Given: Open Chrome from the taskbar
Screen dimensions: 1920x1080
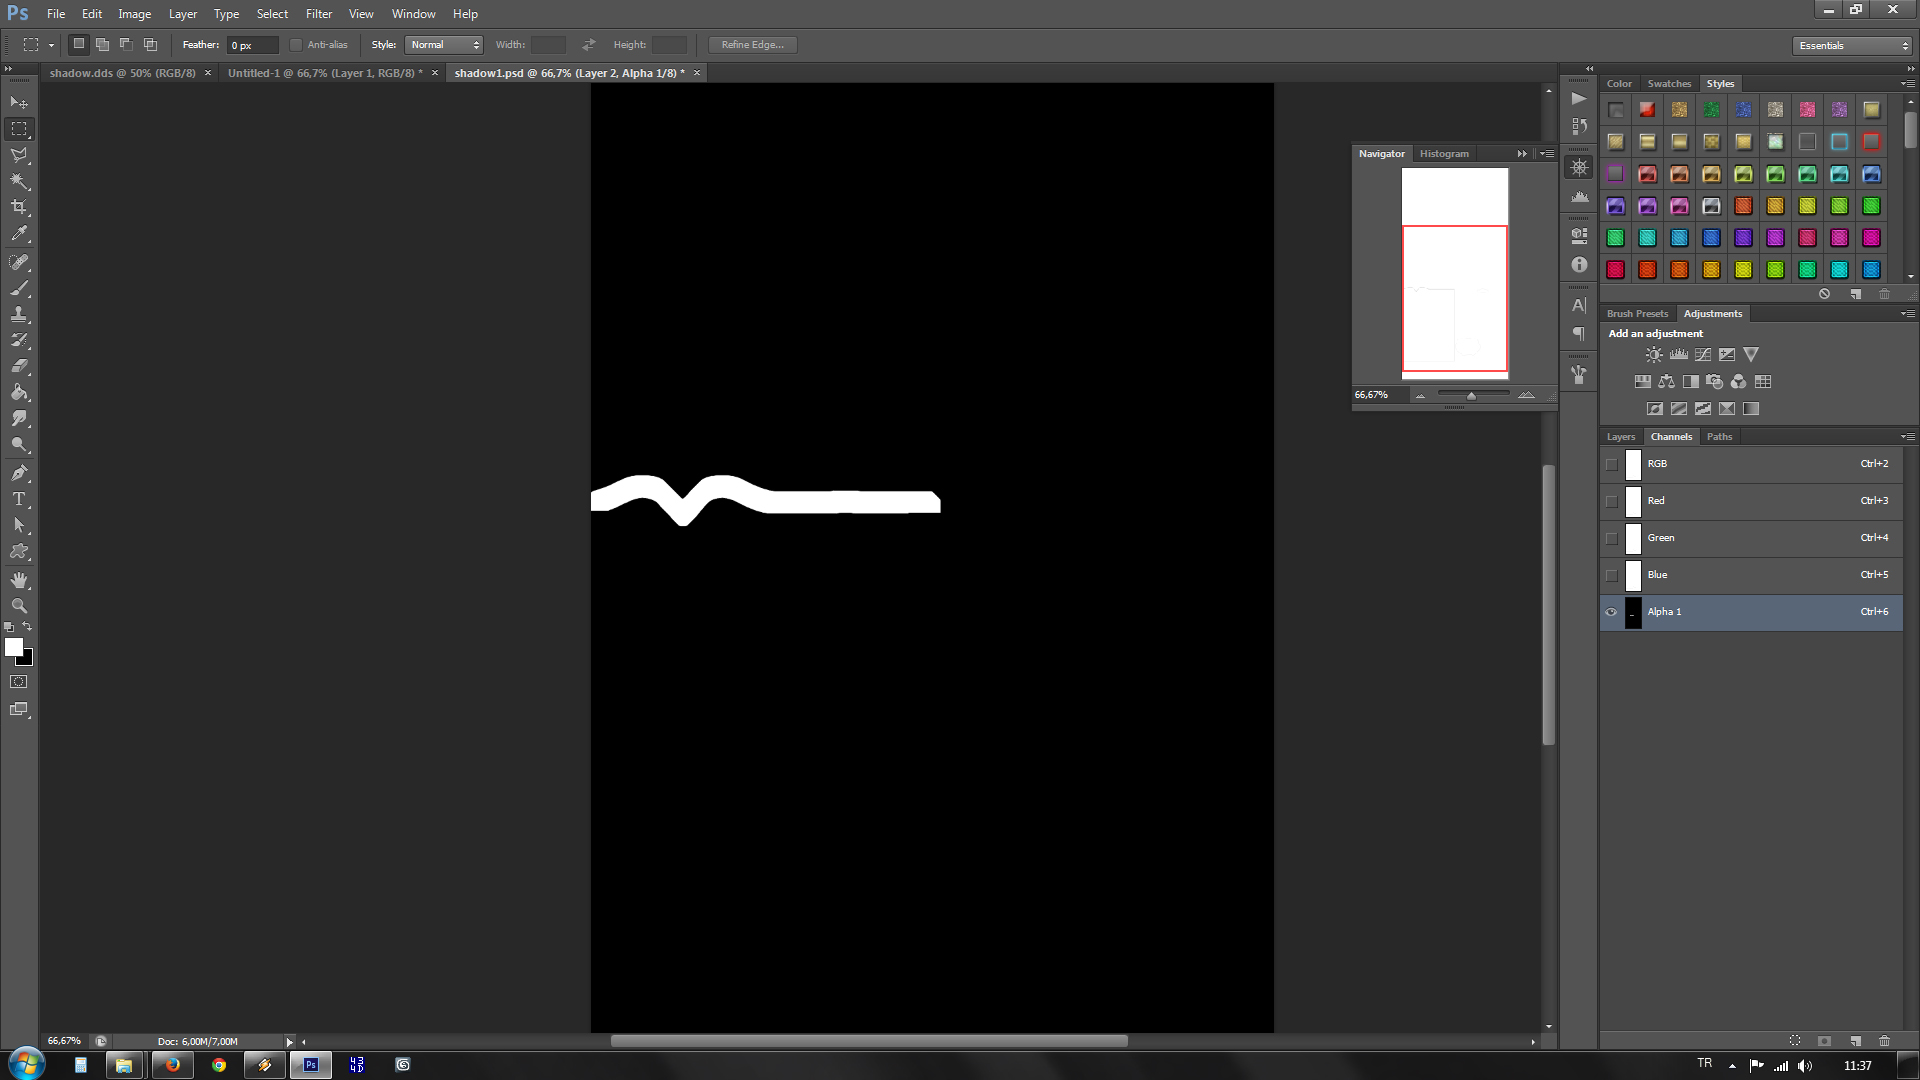Looking at the screenshot, I should pyautogui.click(x=219, y=1065).
